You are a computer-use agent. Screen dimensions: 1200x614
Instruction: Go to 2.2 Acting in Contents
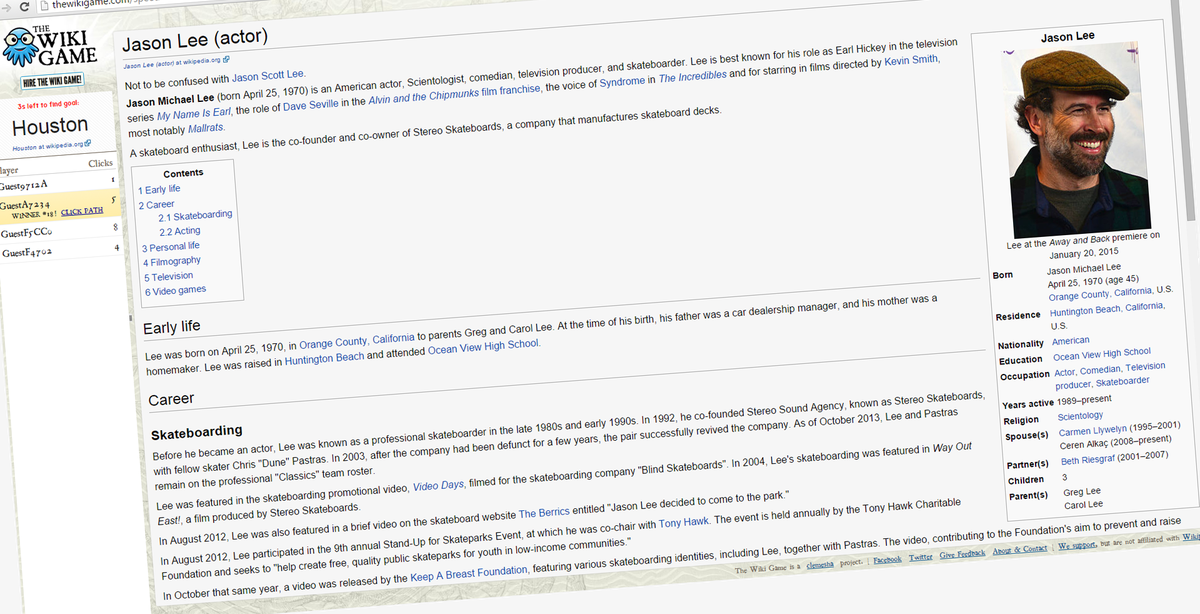[180, 231]
